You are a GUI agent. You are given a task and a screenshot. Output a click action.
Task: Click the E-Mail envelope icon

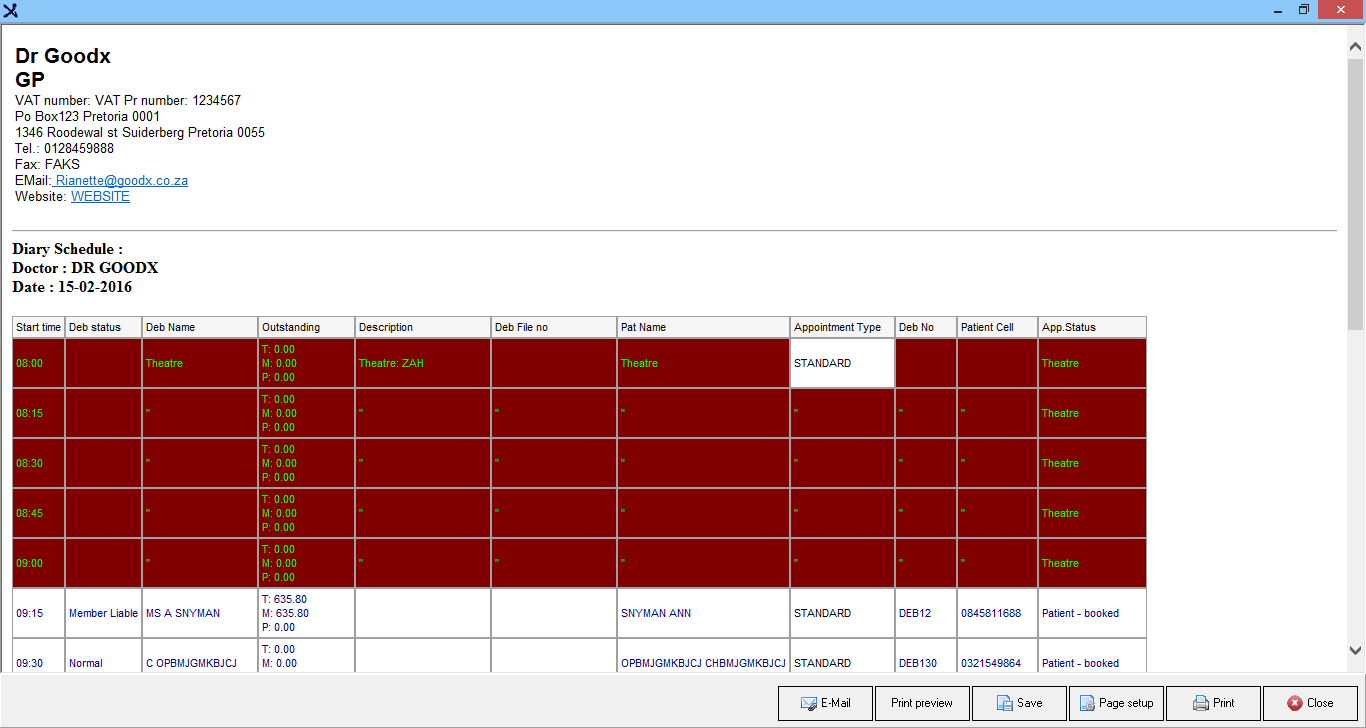[x=809, y=703]
